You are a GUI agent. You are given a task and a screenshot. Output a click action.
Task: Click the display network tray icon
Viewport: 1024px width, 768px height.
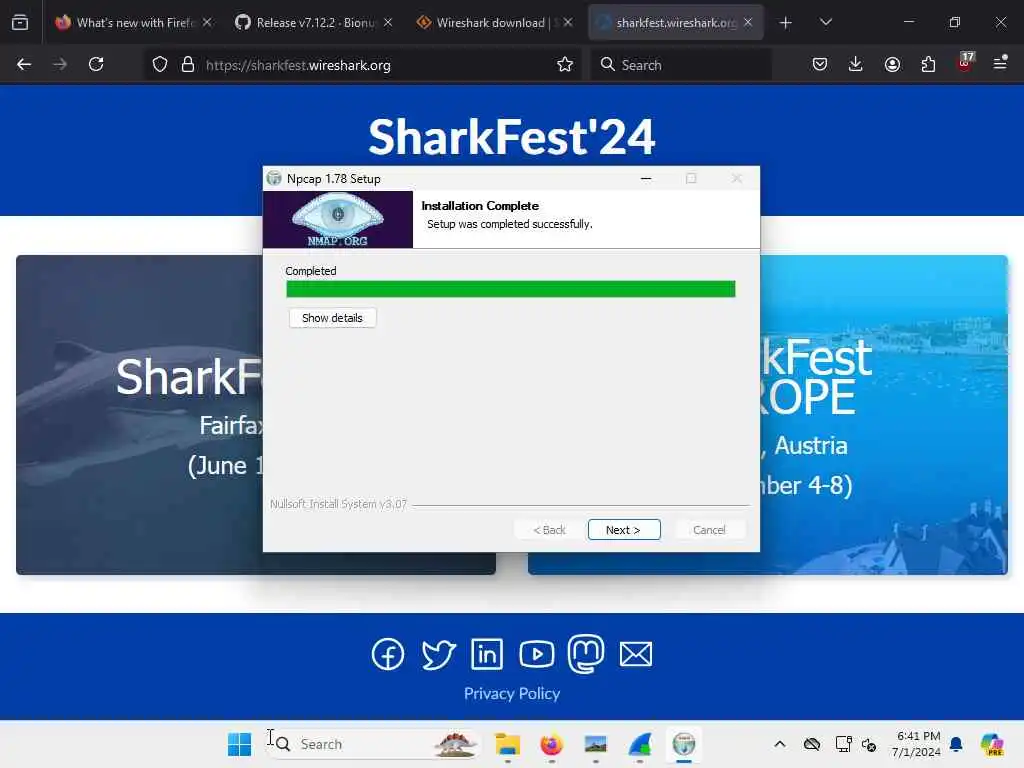click(x=843, y=744)
